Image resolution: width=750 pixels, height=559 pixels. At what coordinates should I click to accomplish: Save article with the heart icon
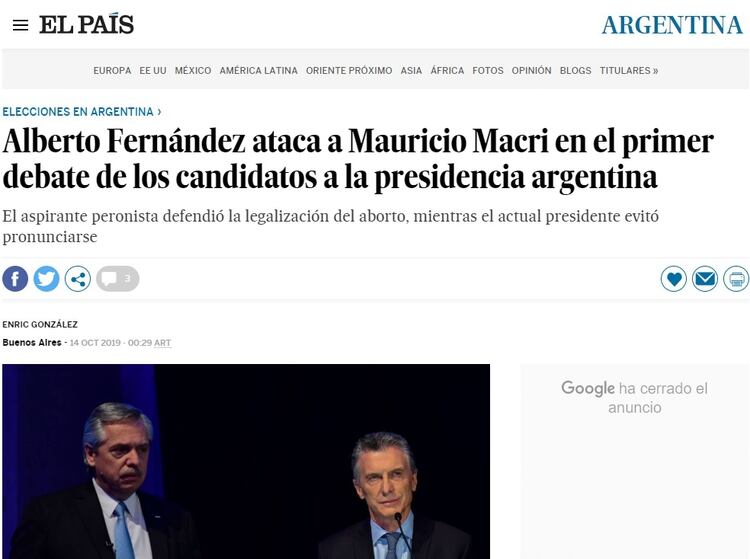point(674,279)
